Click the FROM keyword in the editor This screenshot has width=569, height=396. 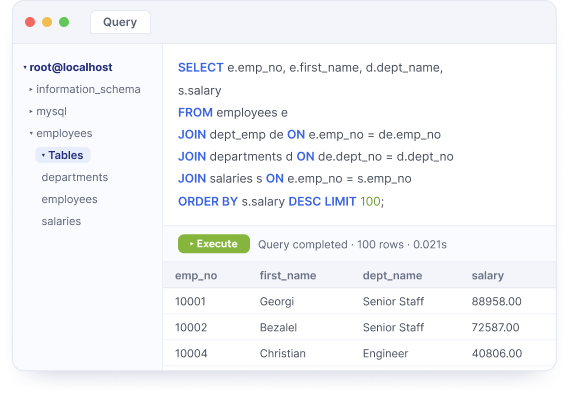195,113
